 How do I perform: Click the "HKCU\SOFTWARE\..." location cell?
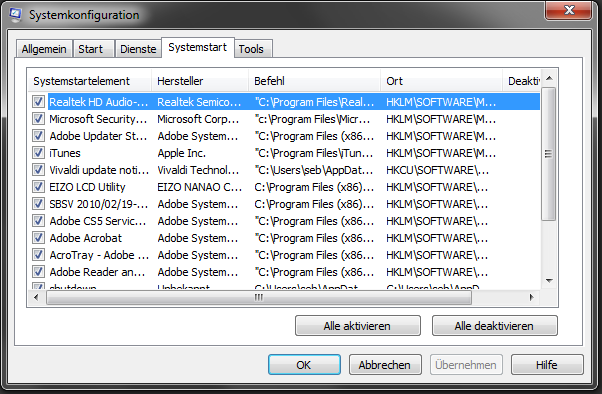point(437,170)
